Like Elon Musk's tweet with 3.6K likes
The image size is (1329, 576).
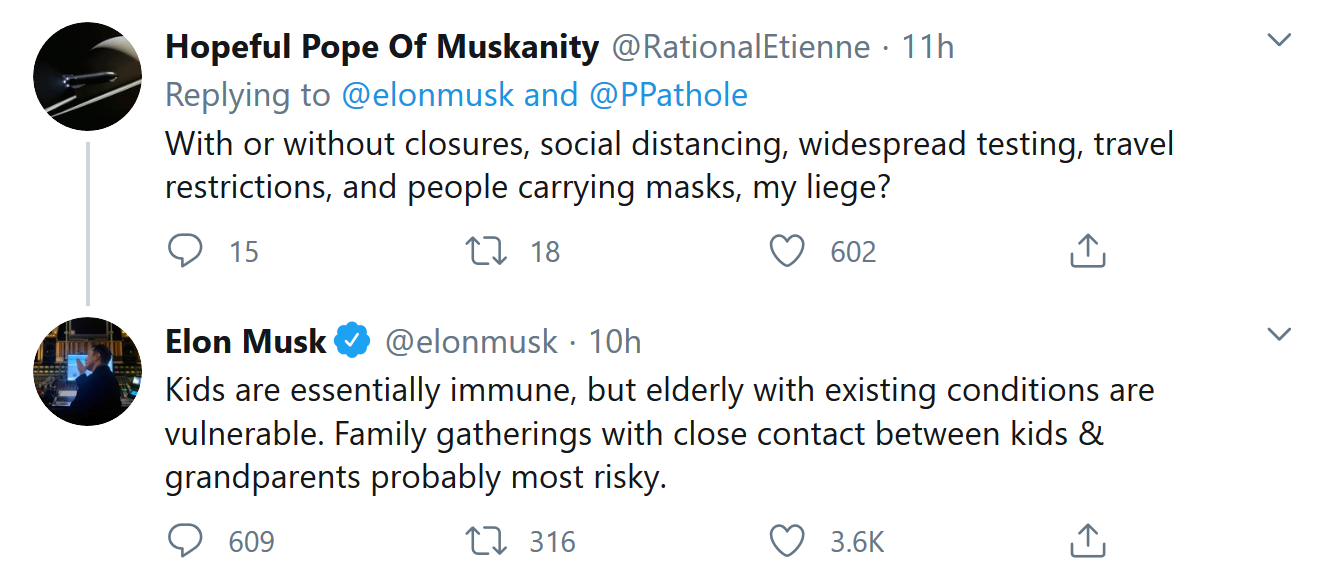[787, 541]
